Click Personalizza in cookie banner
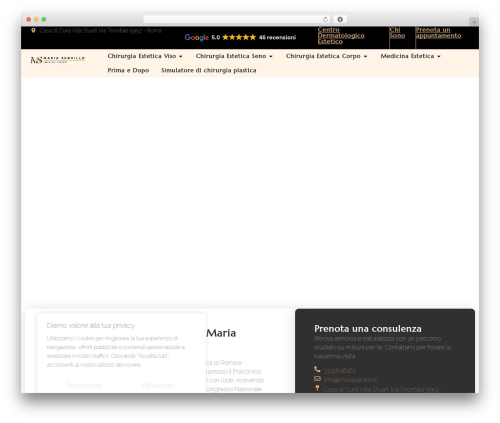Image resolution: width=500 pixels, height=423 pixels. click(x=84, y=385)
